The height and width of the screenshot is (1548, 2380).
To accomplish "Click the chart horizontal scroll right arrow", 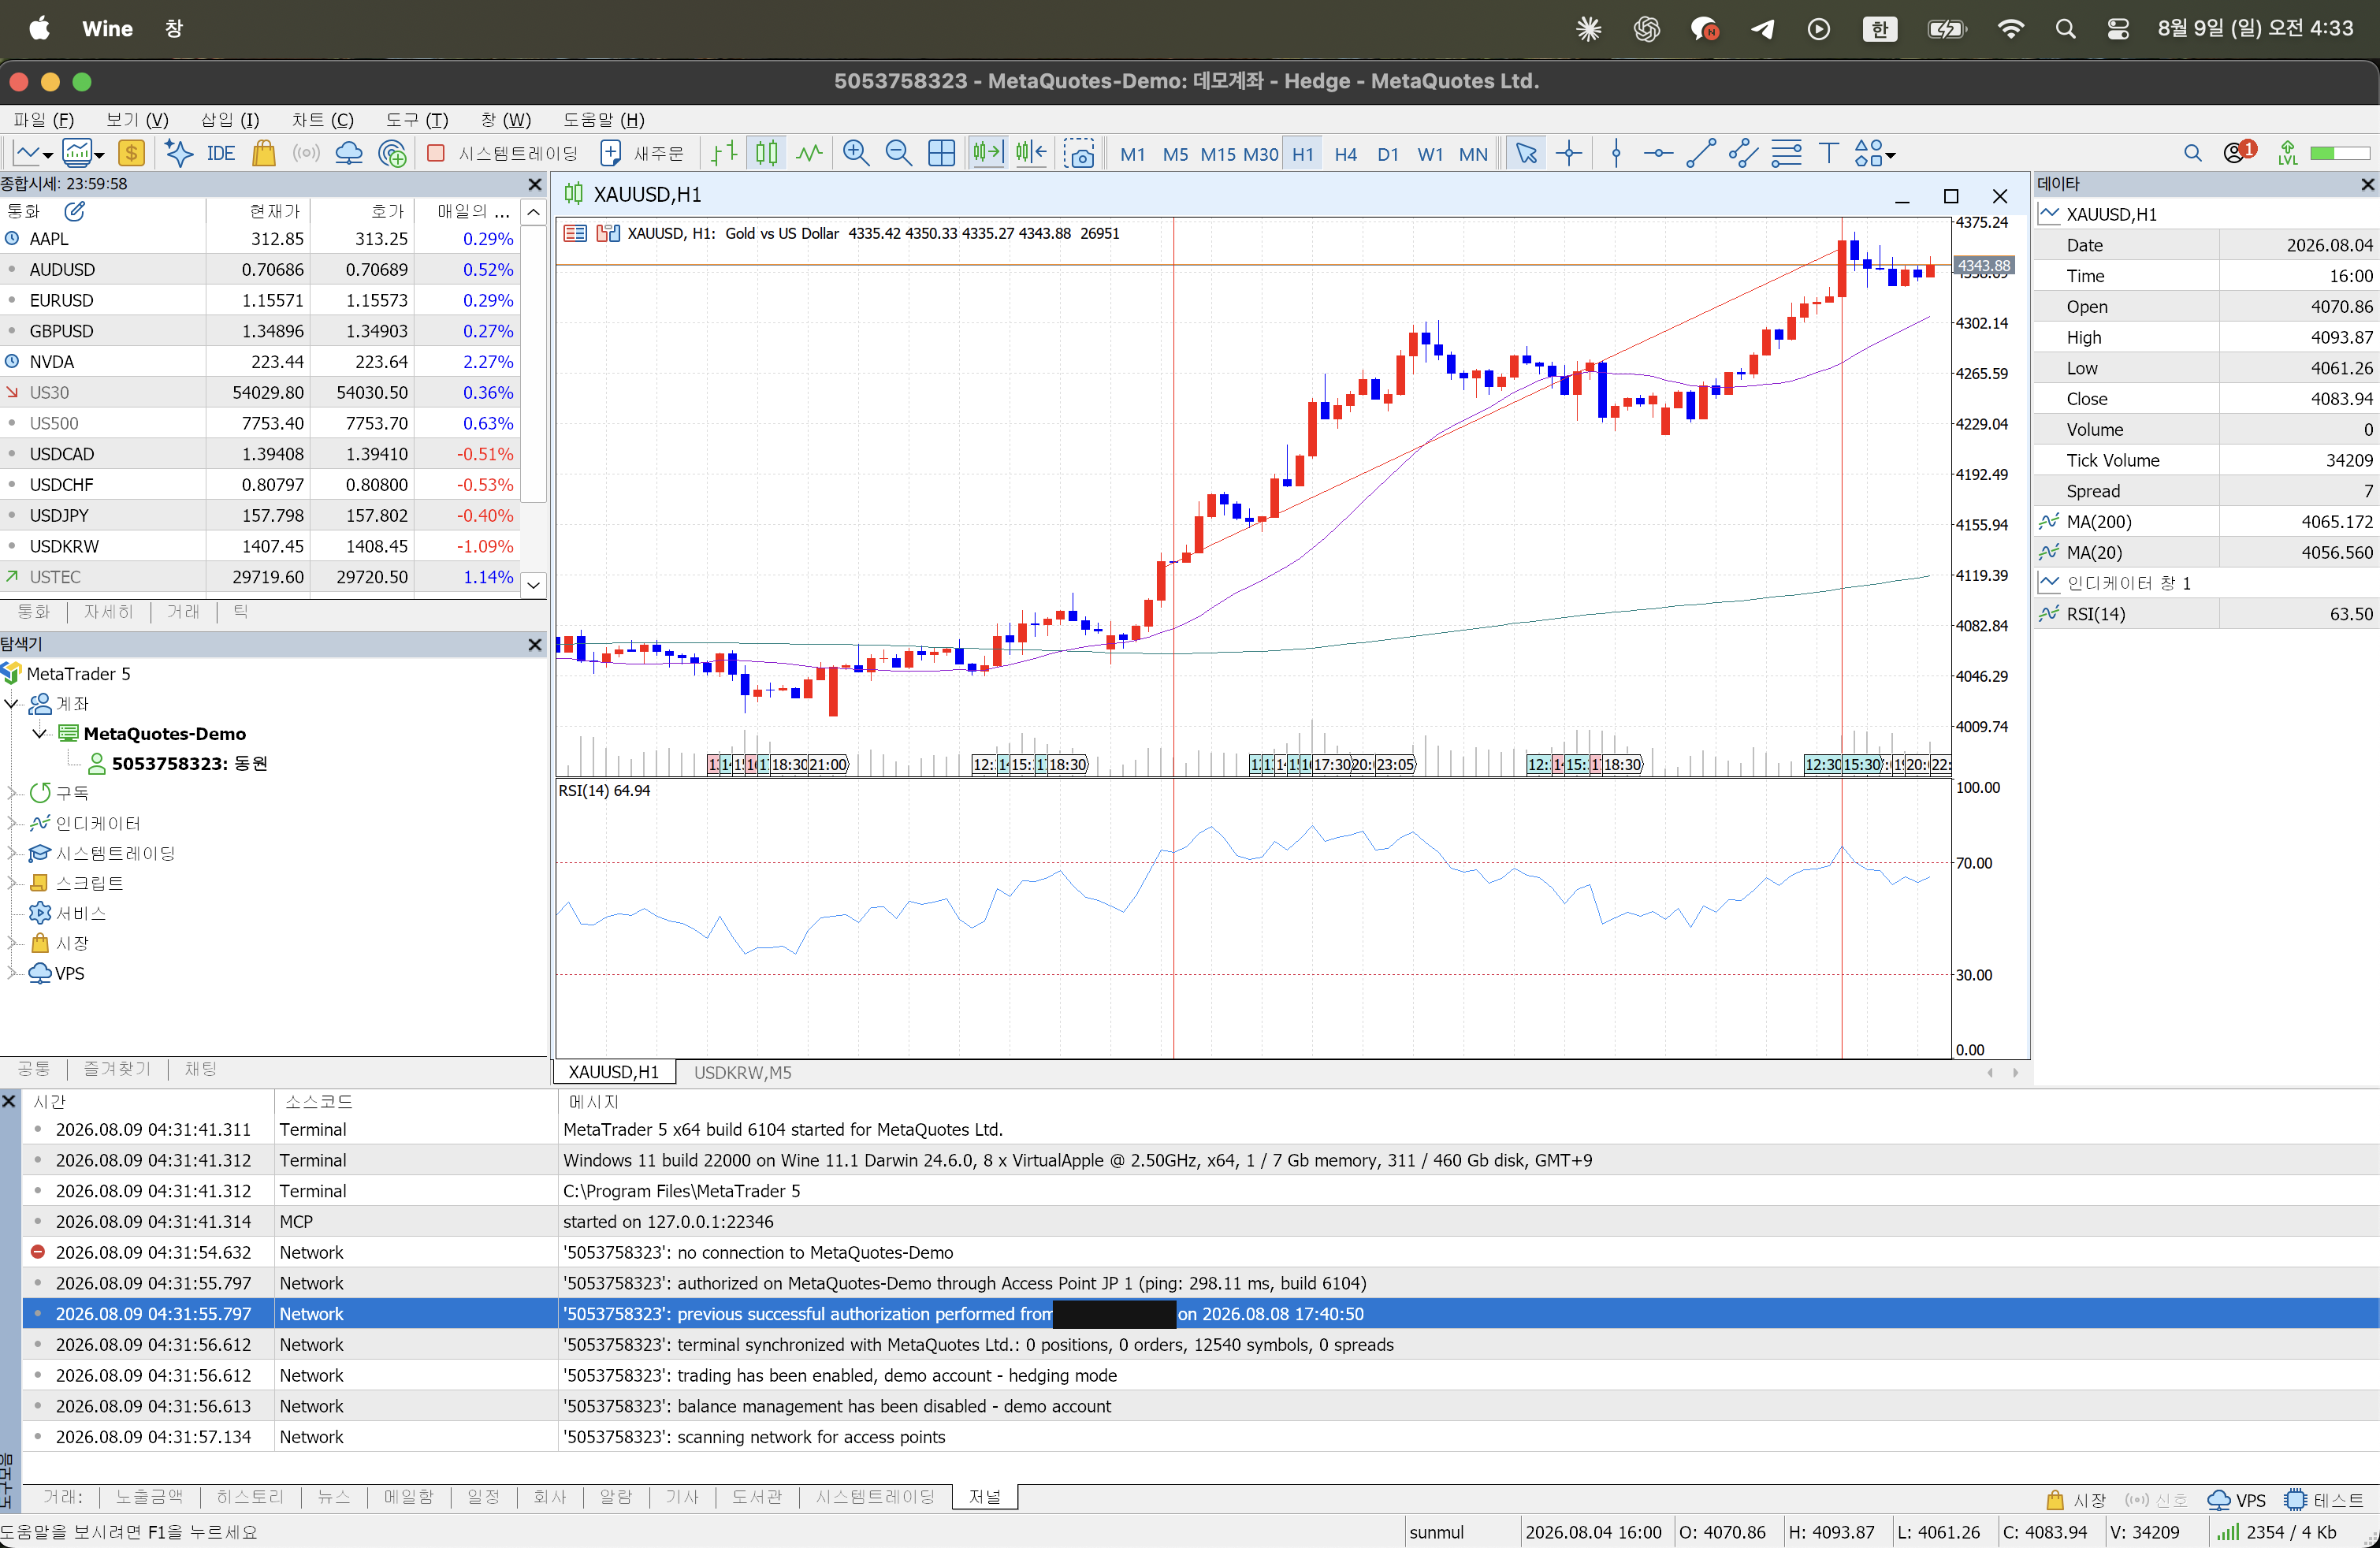I will coord(2015,1073).
